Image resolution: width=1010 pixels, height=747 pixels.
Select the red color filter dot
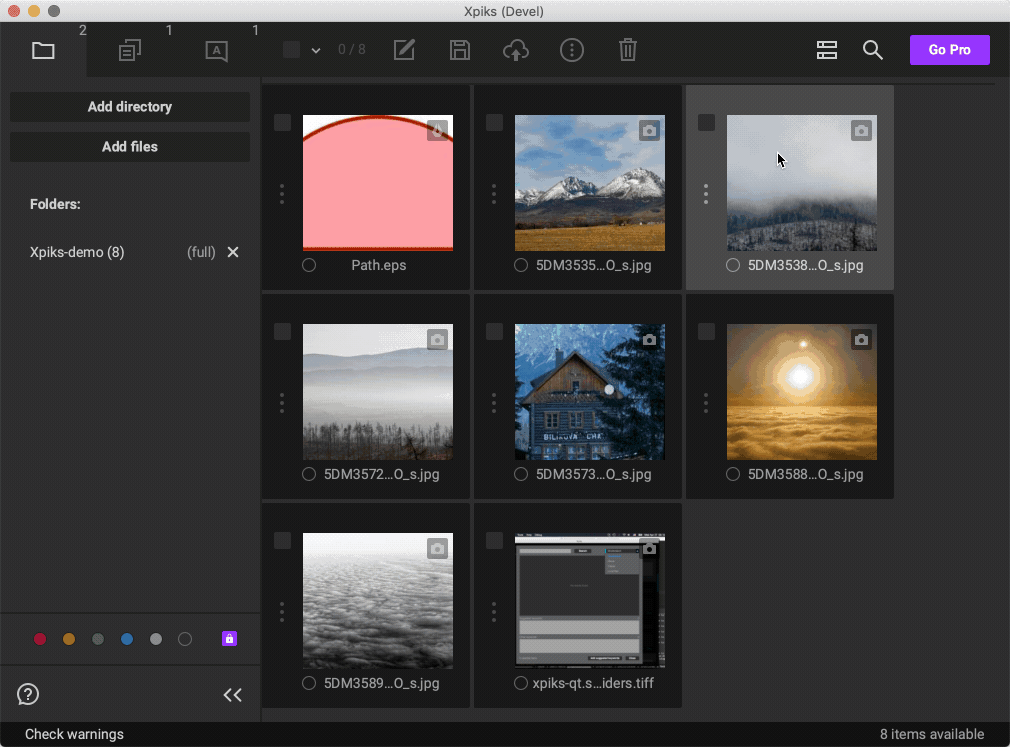(x=39, y=639)
